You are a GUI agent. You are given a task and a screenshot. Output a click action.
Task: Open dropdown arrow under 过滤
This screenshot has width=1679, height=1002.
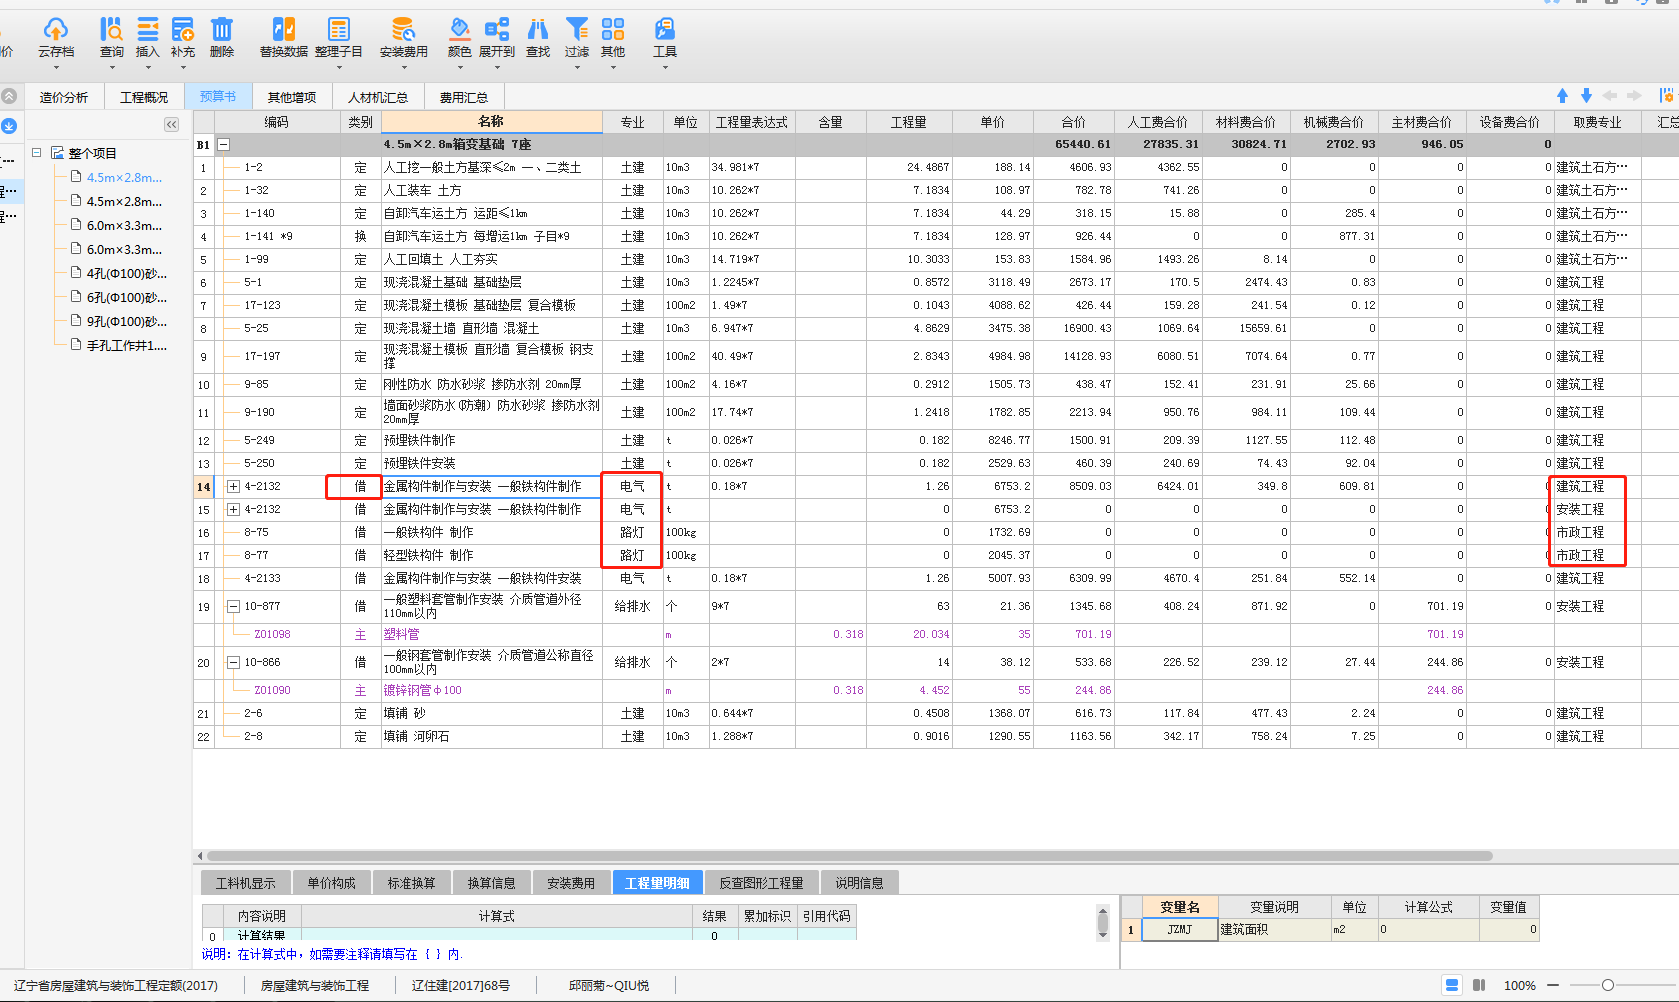coord(577,67)
